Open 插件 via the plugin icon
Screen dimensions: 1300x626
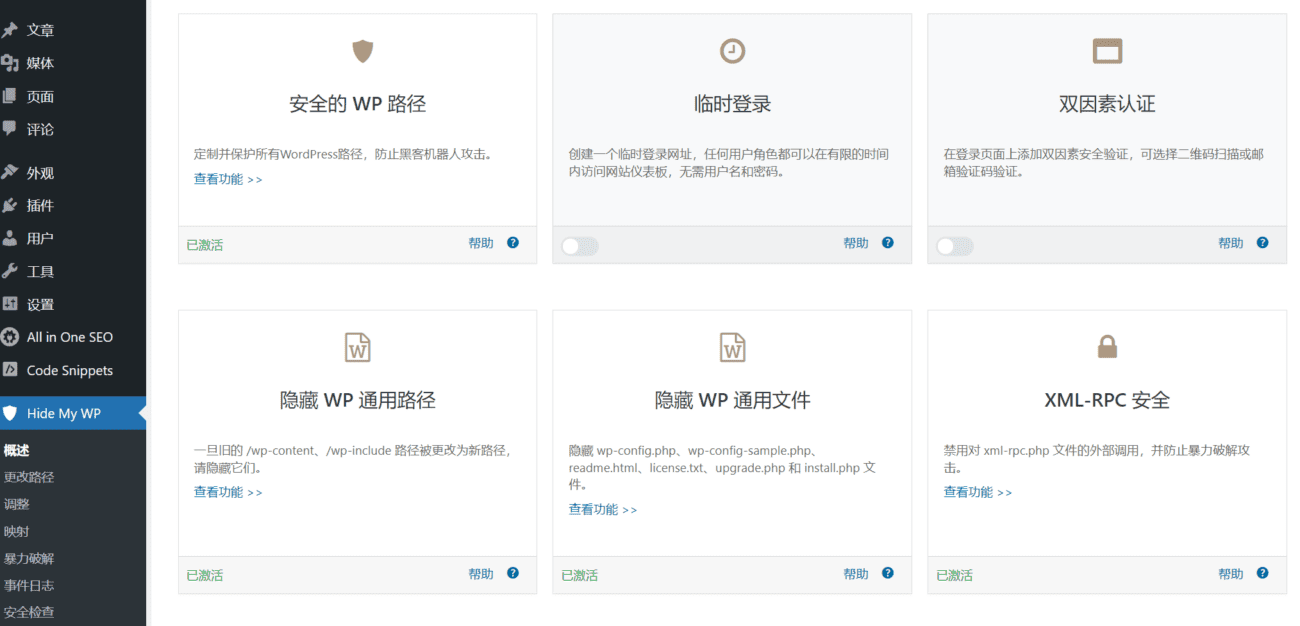point(13,205)
